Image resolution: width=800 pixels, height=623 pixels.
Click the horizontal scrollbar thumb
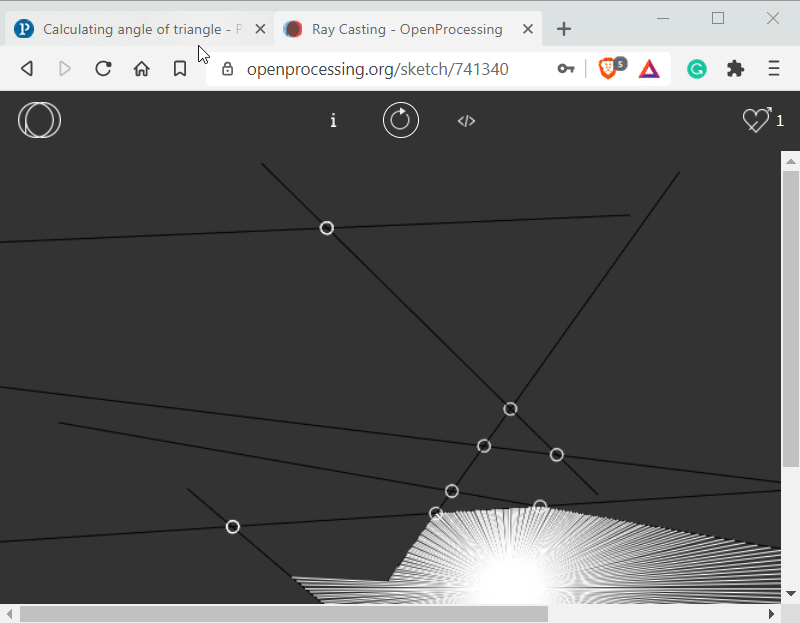click(284, 613)
